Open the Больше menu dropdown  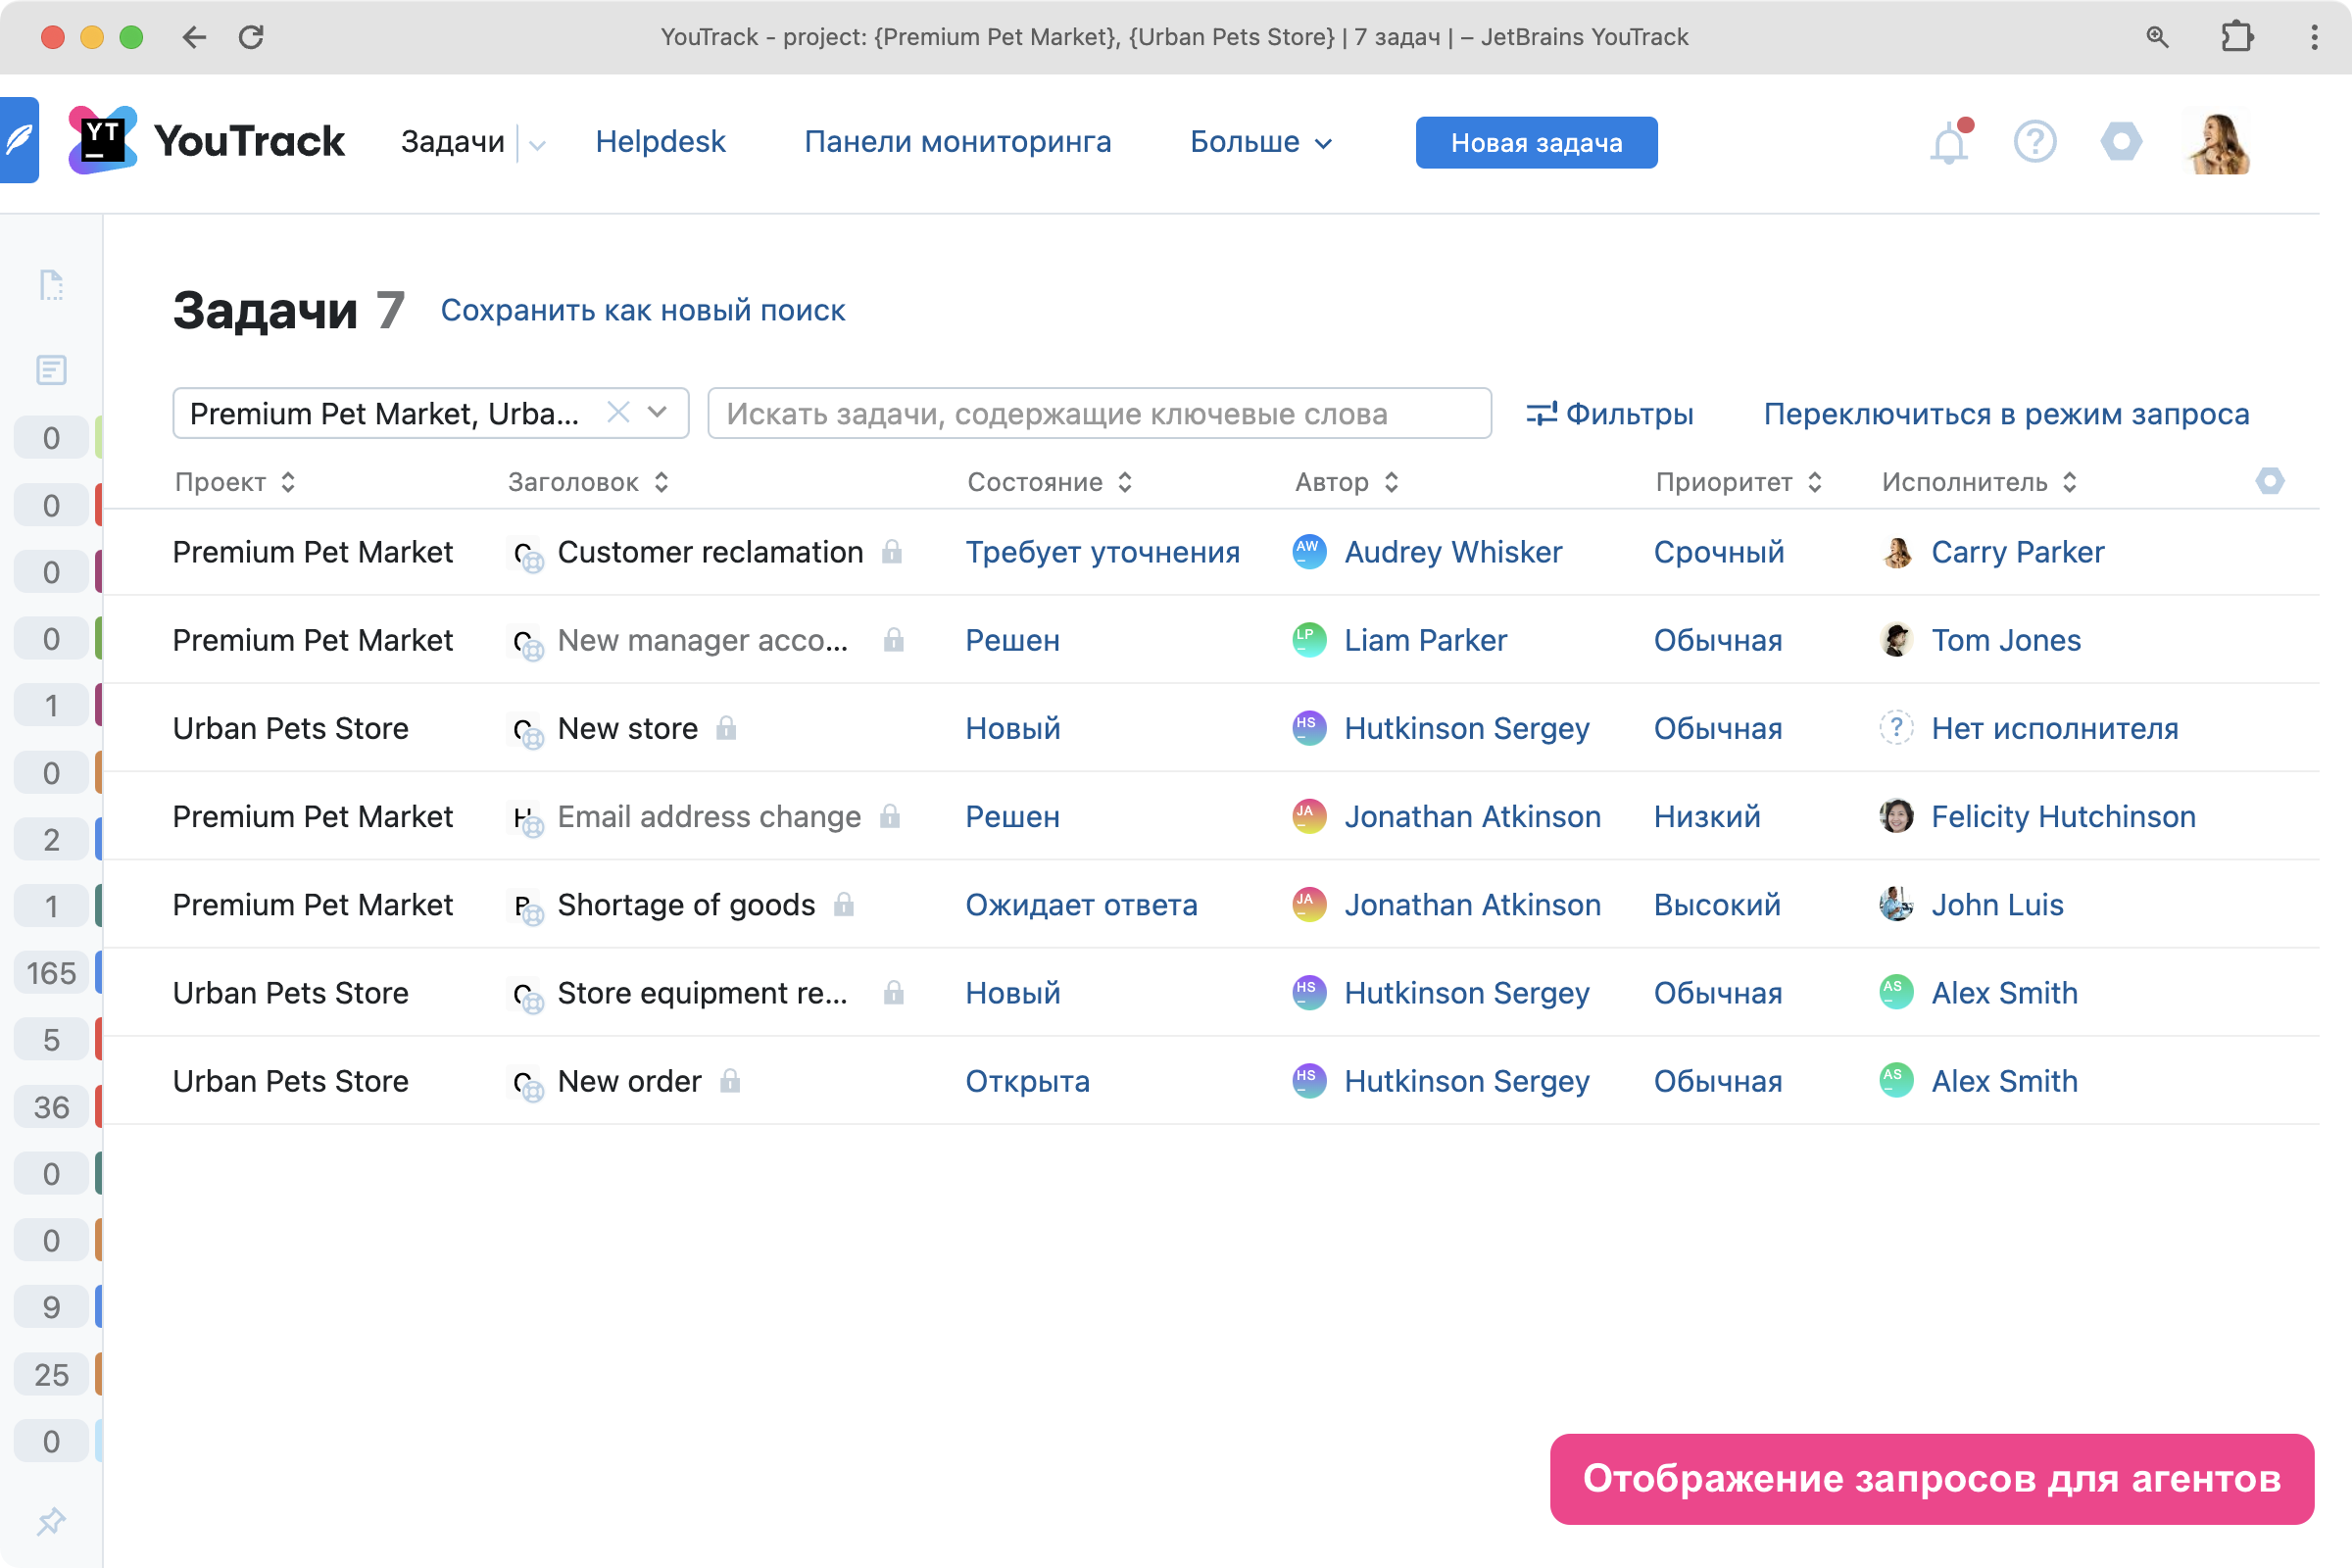point(1261,142)
